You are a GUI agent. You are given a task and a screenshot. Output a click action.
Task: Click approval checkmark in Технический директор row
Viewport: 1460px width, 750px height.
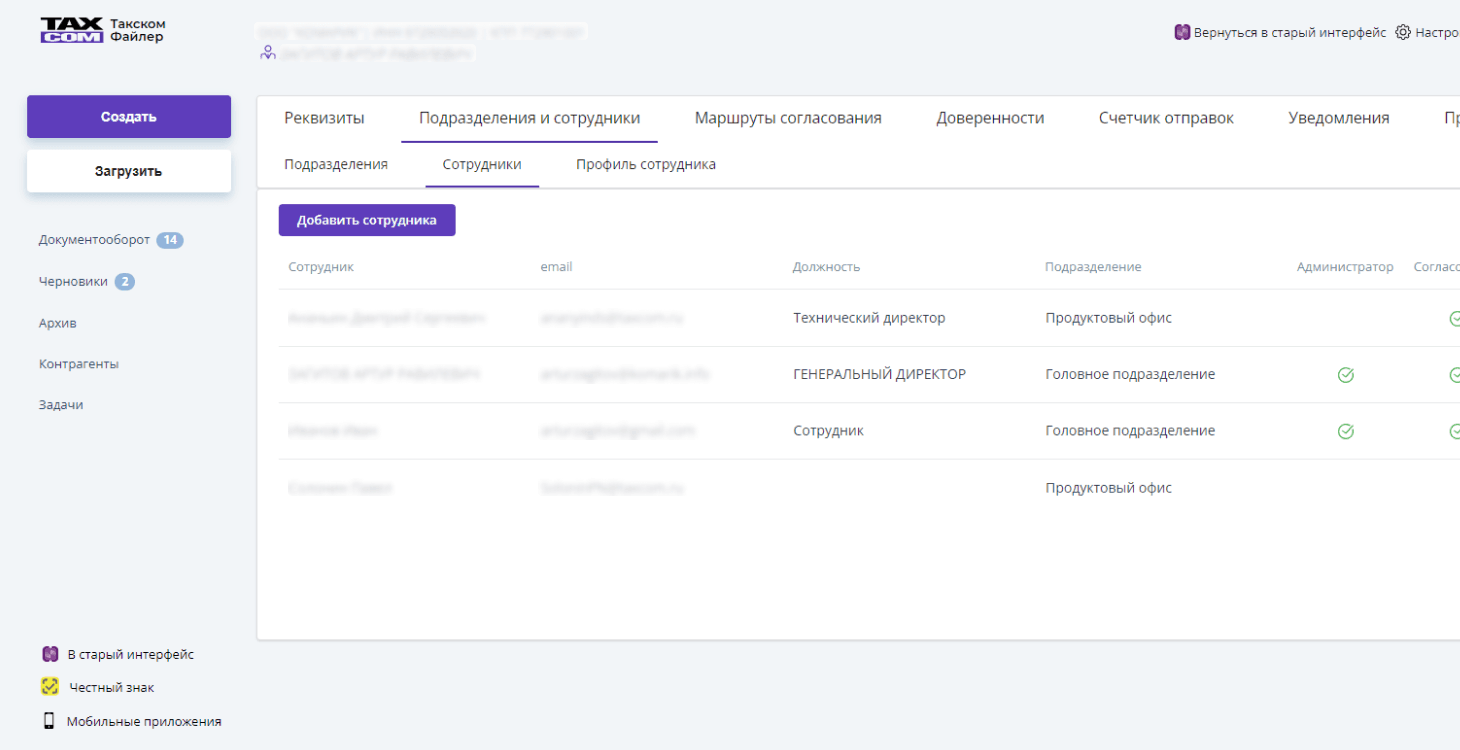(x=1455, y=318)
